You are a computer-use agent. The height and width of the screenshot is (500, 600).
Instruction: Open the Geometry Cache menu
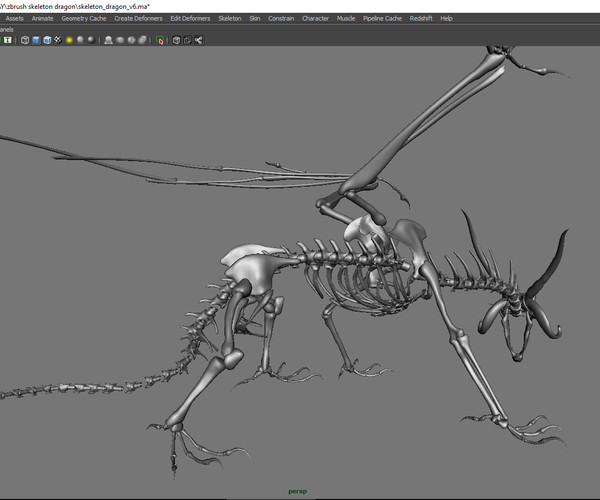coord(84,18)
